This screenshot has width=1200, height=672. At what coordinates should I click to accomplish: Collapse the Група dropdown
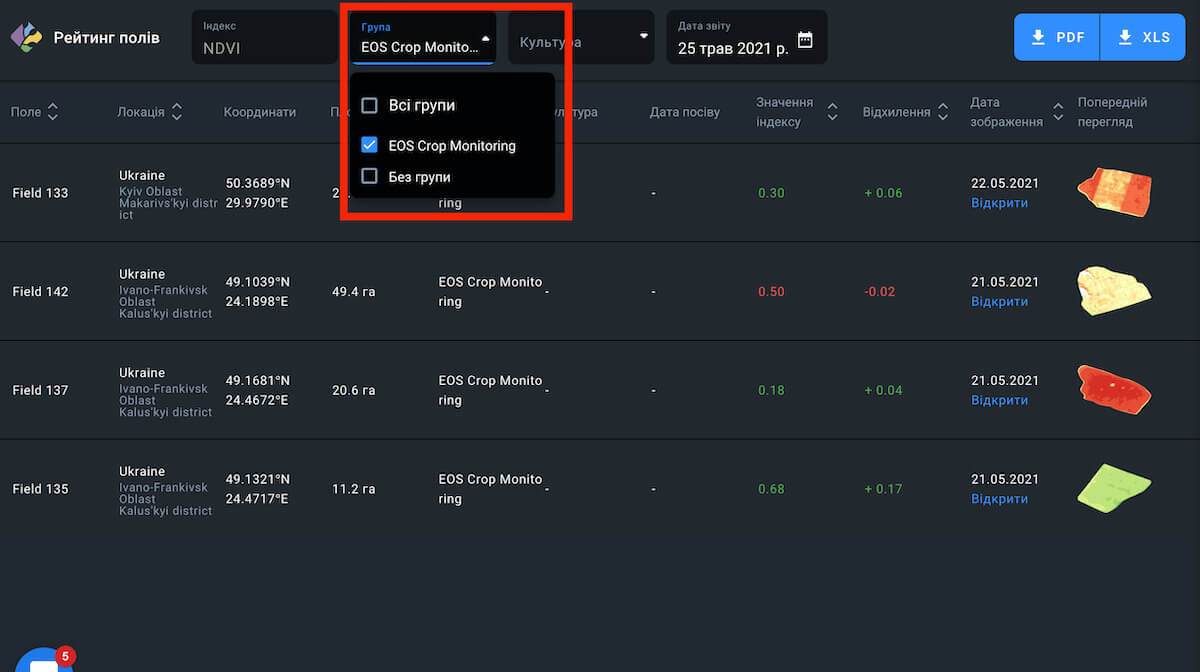[486, 38]
